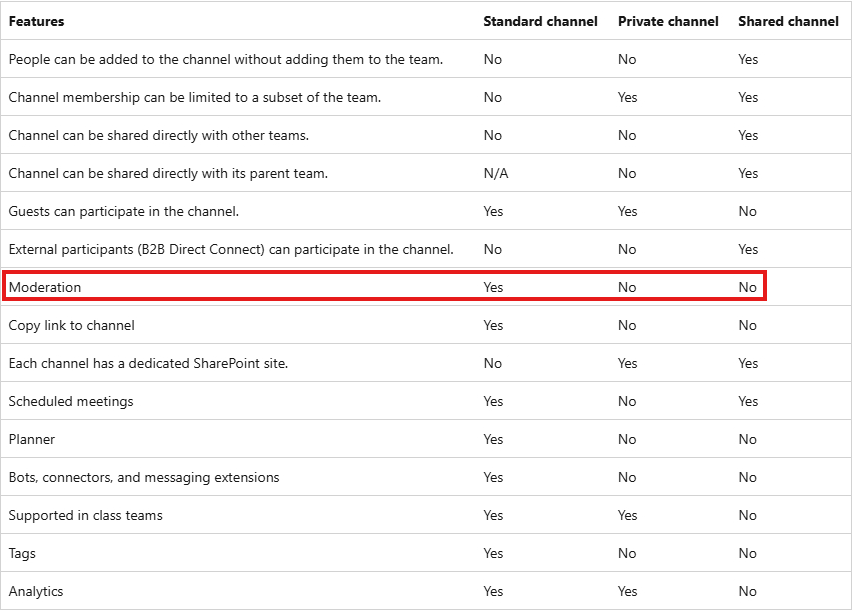Image resolution: width=854 pixels, height=610 pixels.
Task: Select Each channel has a dedicated SharePoint site
Action: click(x=148, y=363)
